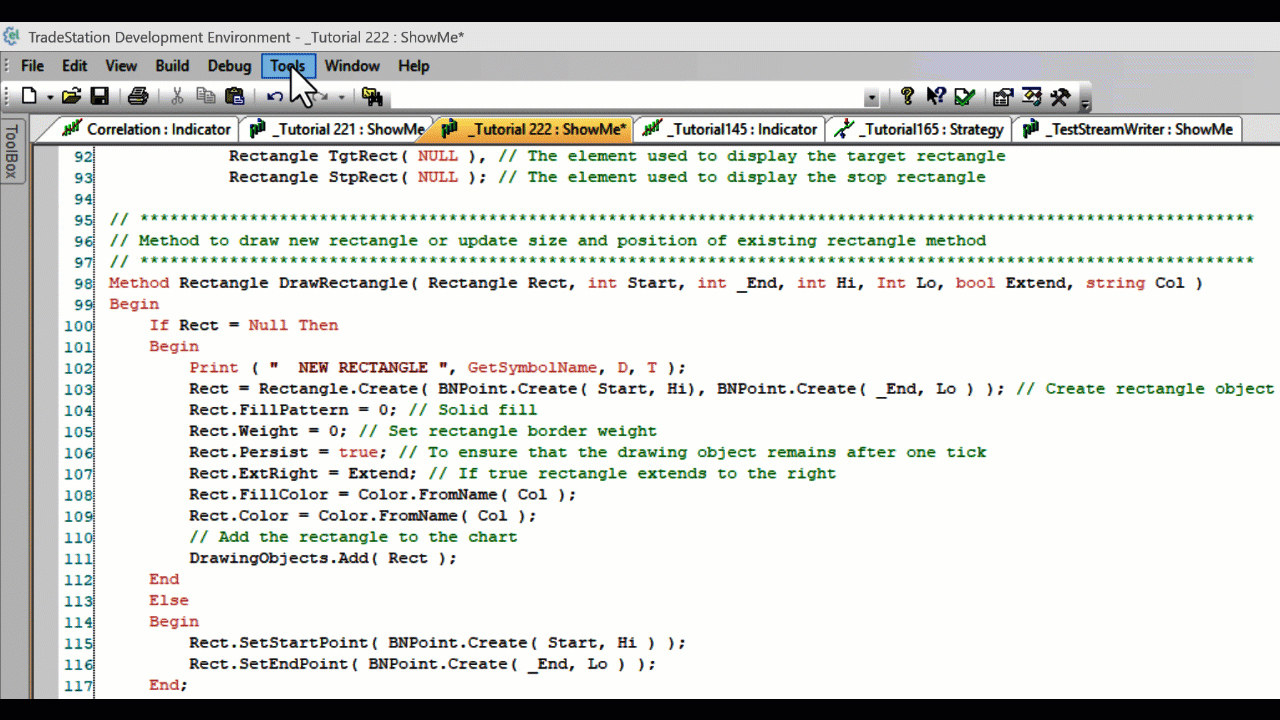
Task: Expand the New document dropdown arrow
Action: [x=49, y=98]
